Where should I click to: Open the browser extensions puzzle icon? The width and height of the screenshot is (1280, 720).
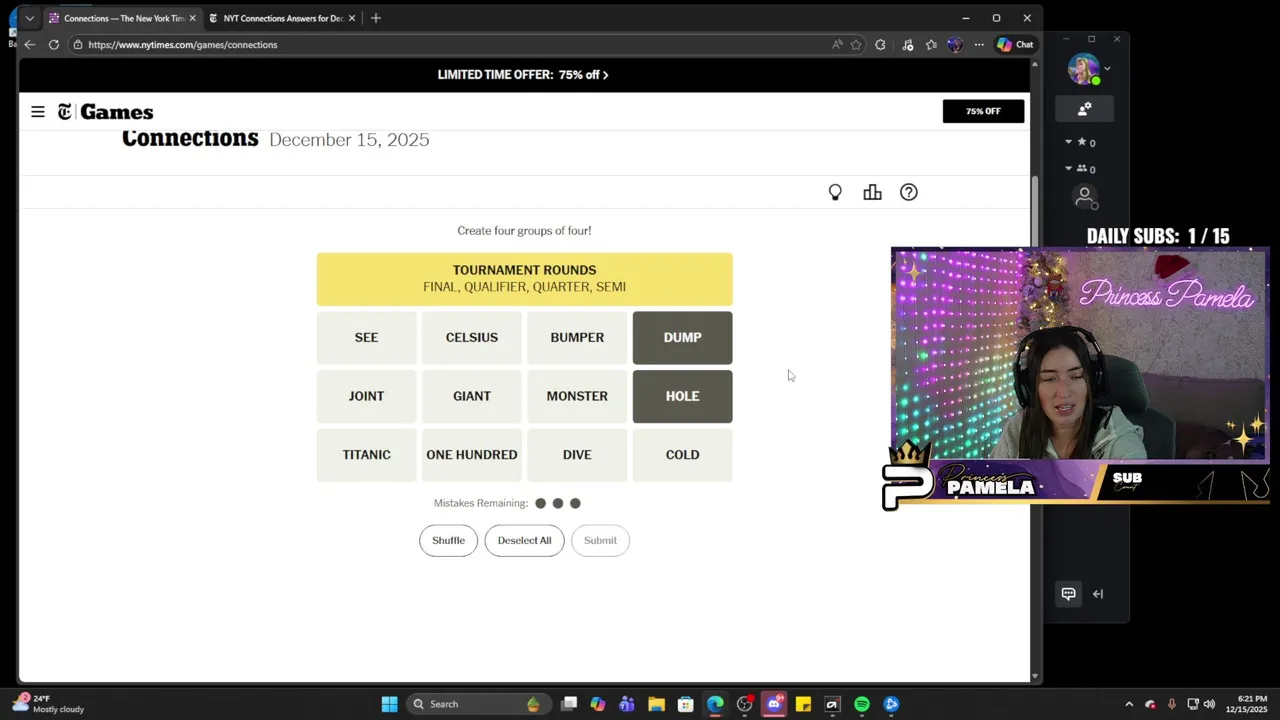coord(880,44)
